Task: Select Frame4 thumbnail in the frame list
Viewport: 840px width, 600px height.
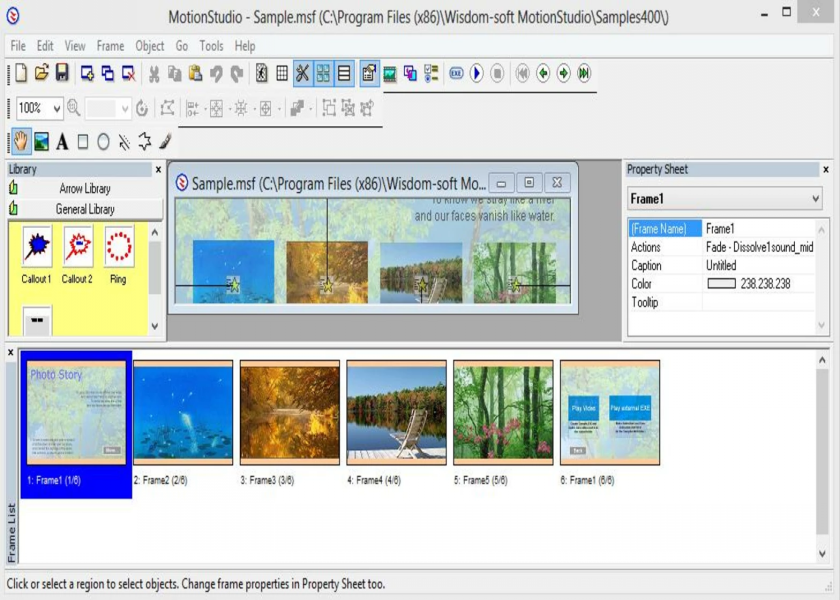Action: point(396,412)
